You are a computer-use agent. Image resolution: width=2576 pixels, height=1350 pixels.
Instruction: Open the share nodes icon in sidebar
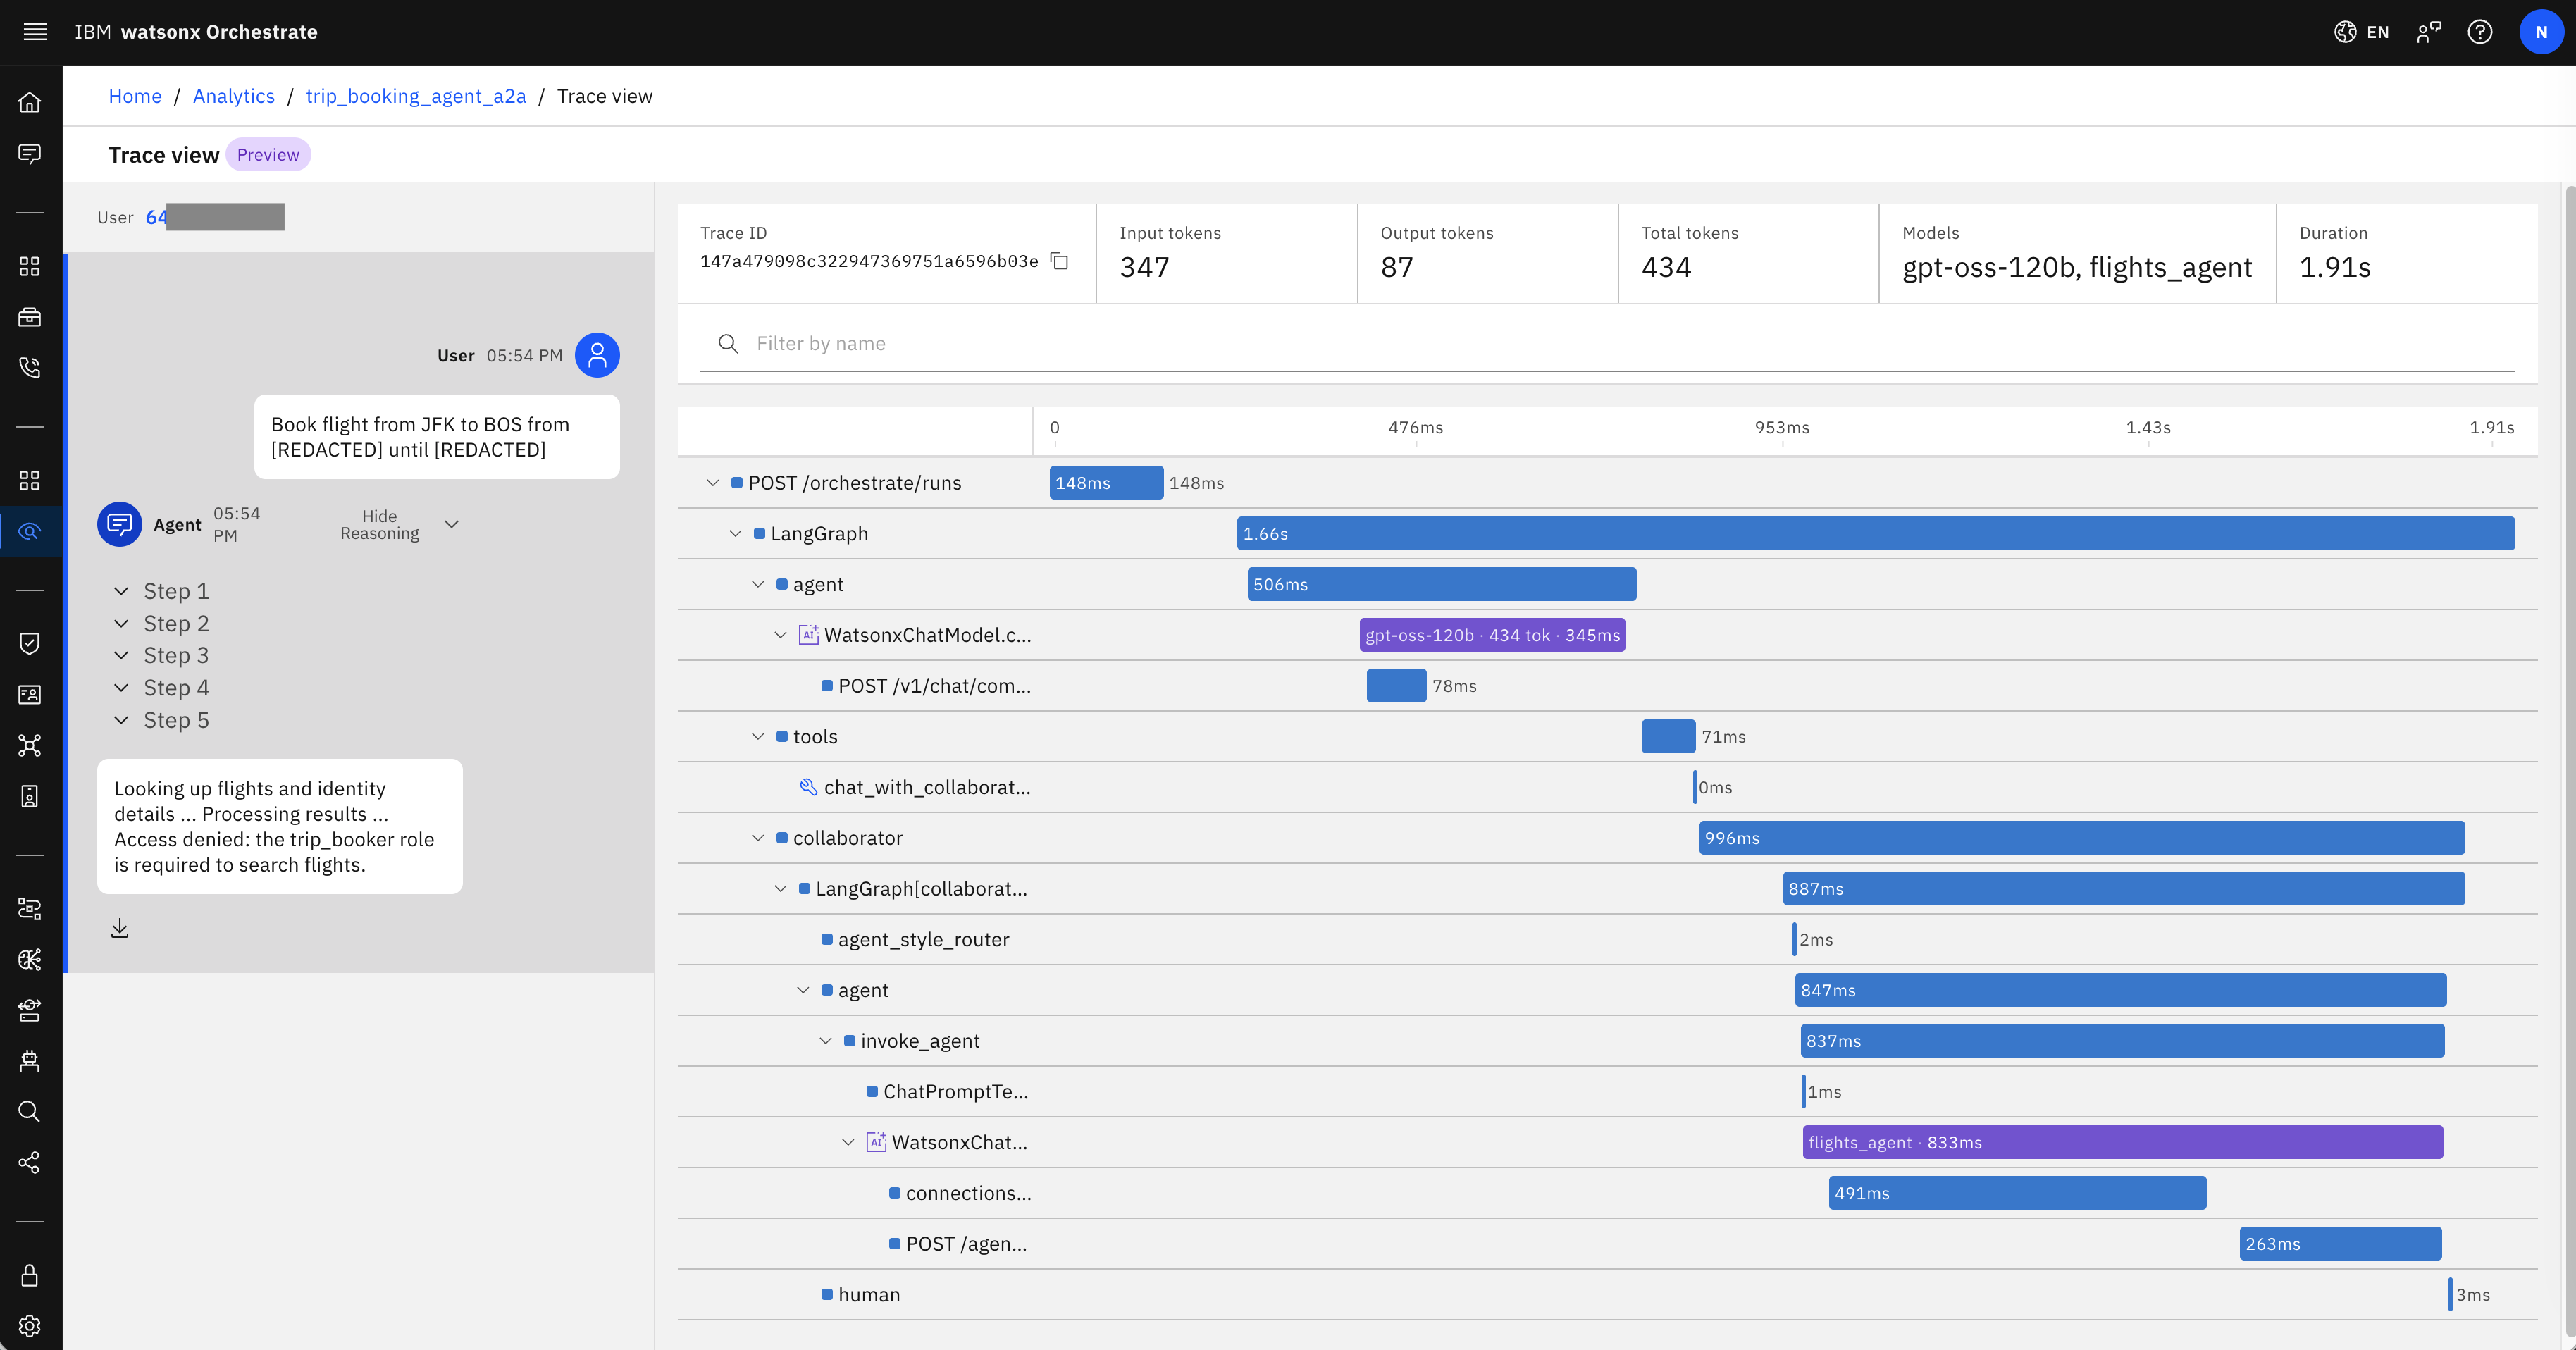pos(30,1162)
